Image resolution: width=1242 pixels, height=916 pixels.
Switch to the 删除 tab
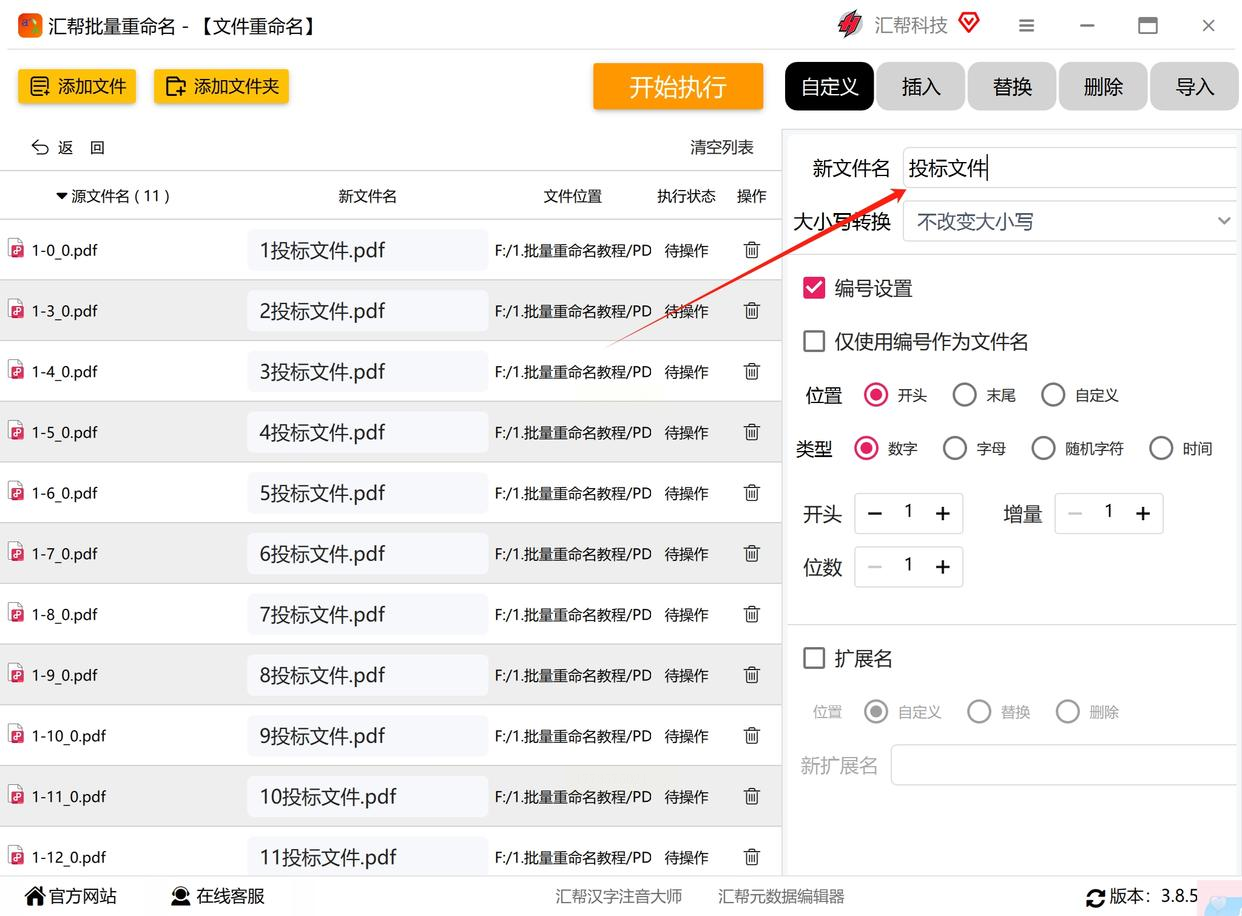pyautogui.click(x=1103, y=86)
